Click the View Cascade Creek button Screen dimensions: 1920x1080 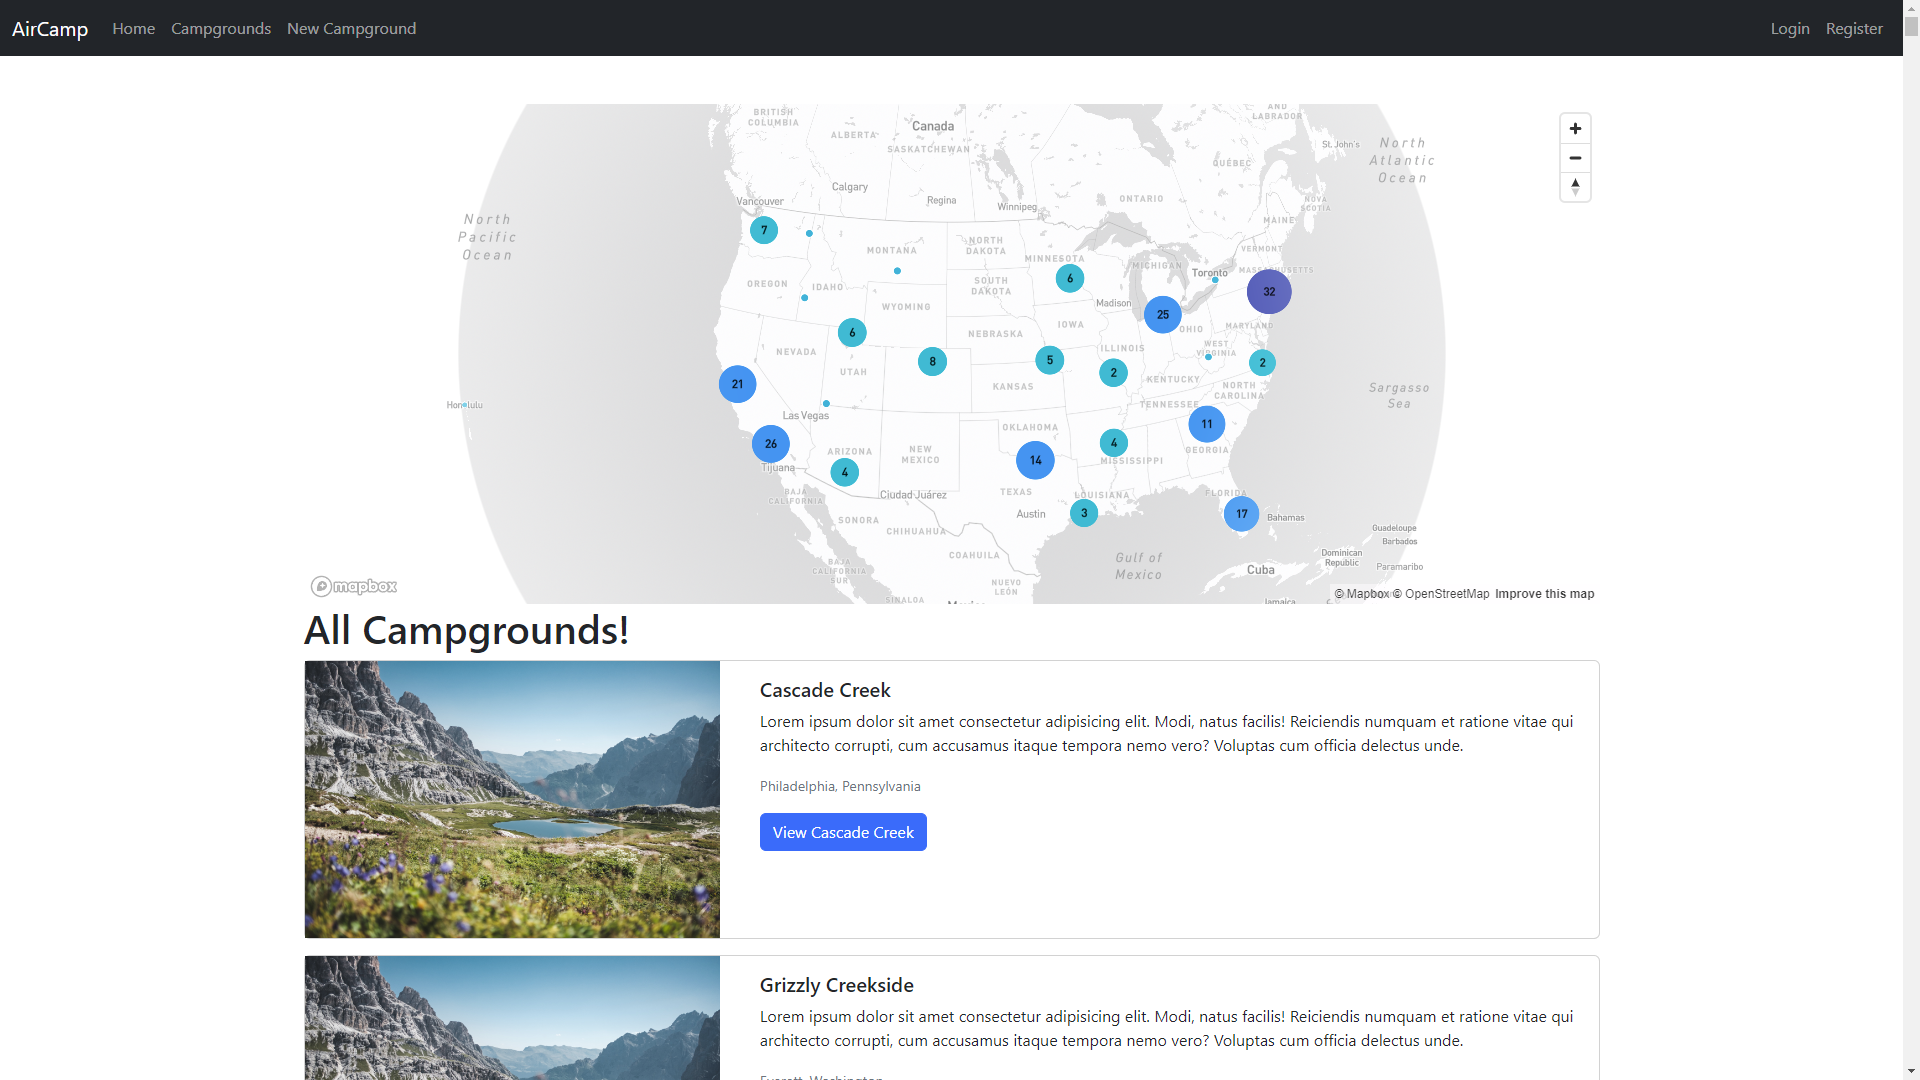(843, 832)
